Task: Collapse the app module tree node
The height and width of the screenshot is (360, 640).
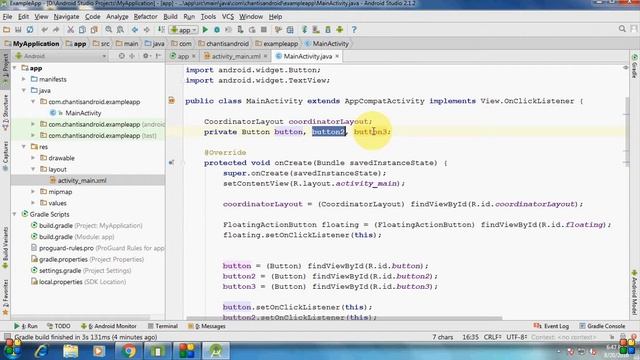Action: (x=15, y=68)
